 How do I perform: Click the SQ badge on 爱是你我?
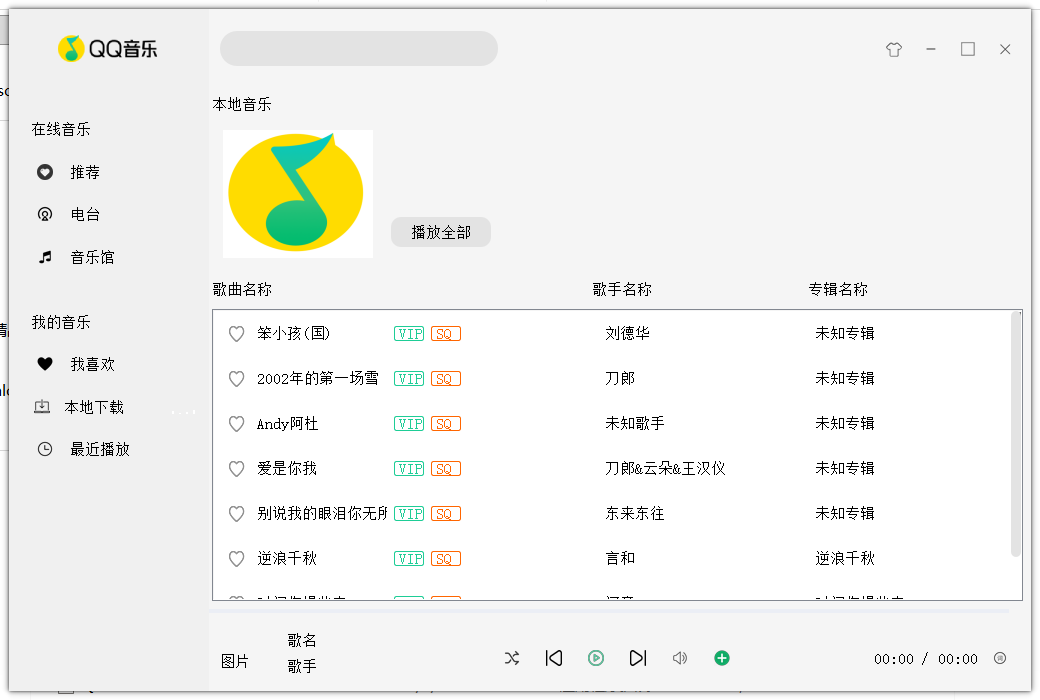pos(446,469)
